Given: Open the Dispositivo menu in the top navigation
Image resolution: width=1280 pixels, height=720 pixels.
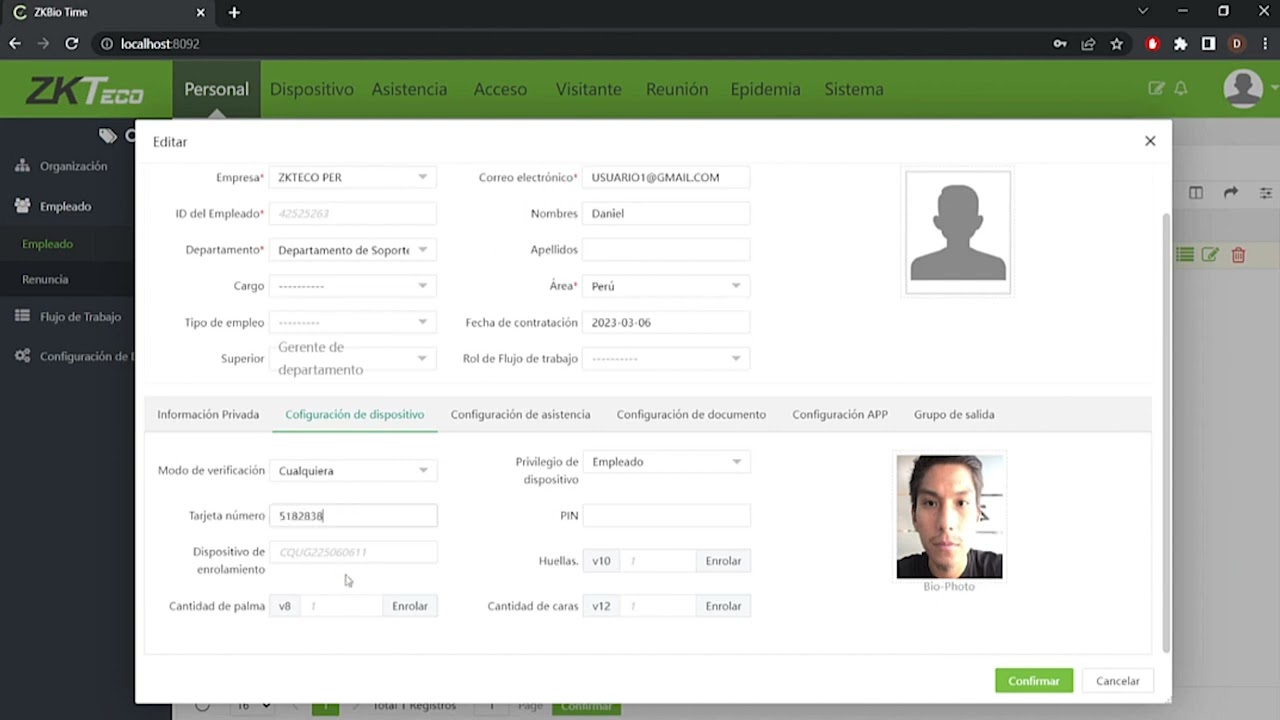Looking at the screenshot, I should click(312, 89).
